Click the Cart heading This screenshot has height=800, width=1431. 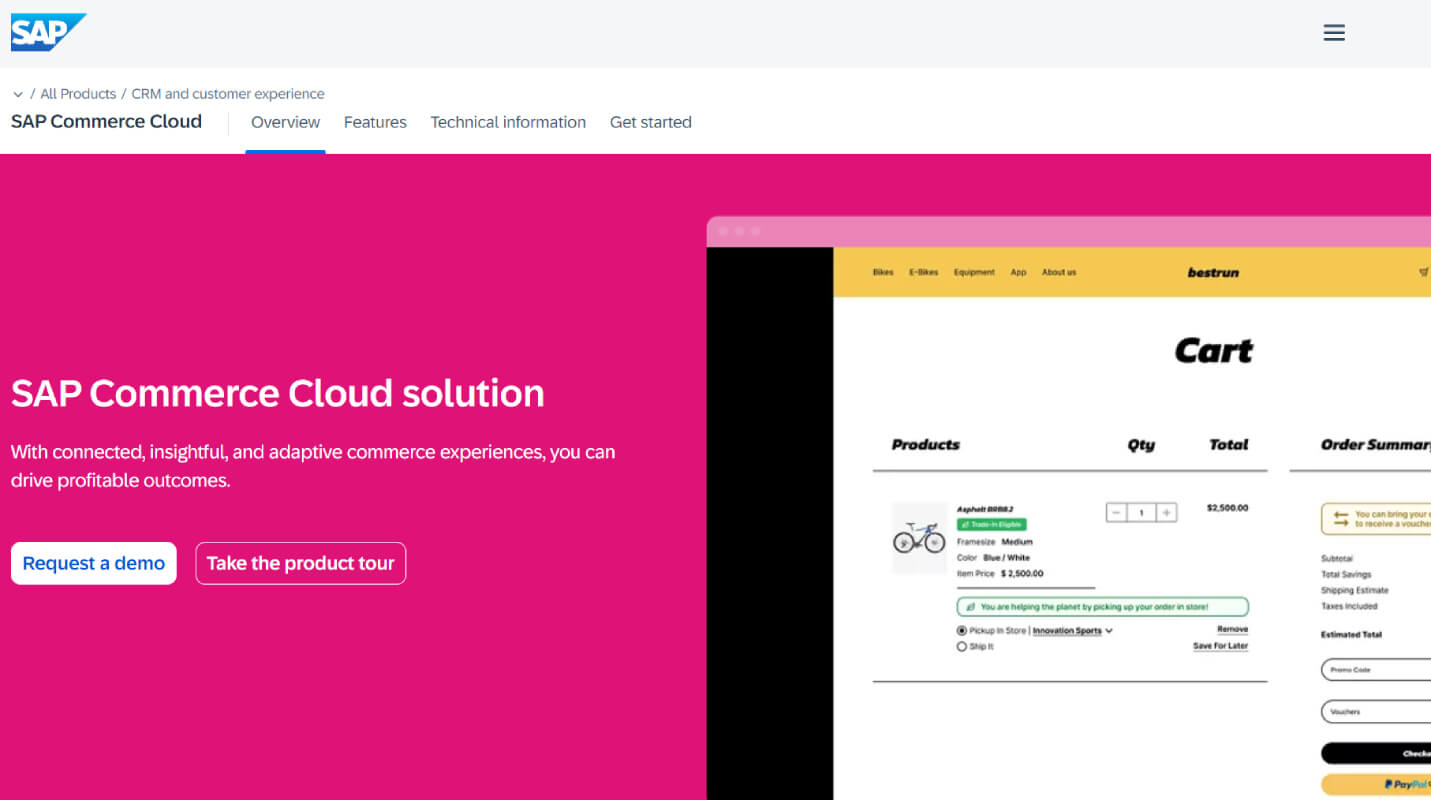tap(1213, 351)
